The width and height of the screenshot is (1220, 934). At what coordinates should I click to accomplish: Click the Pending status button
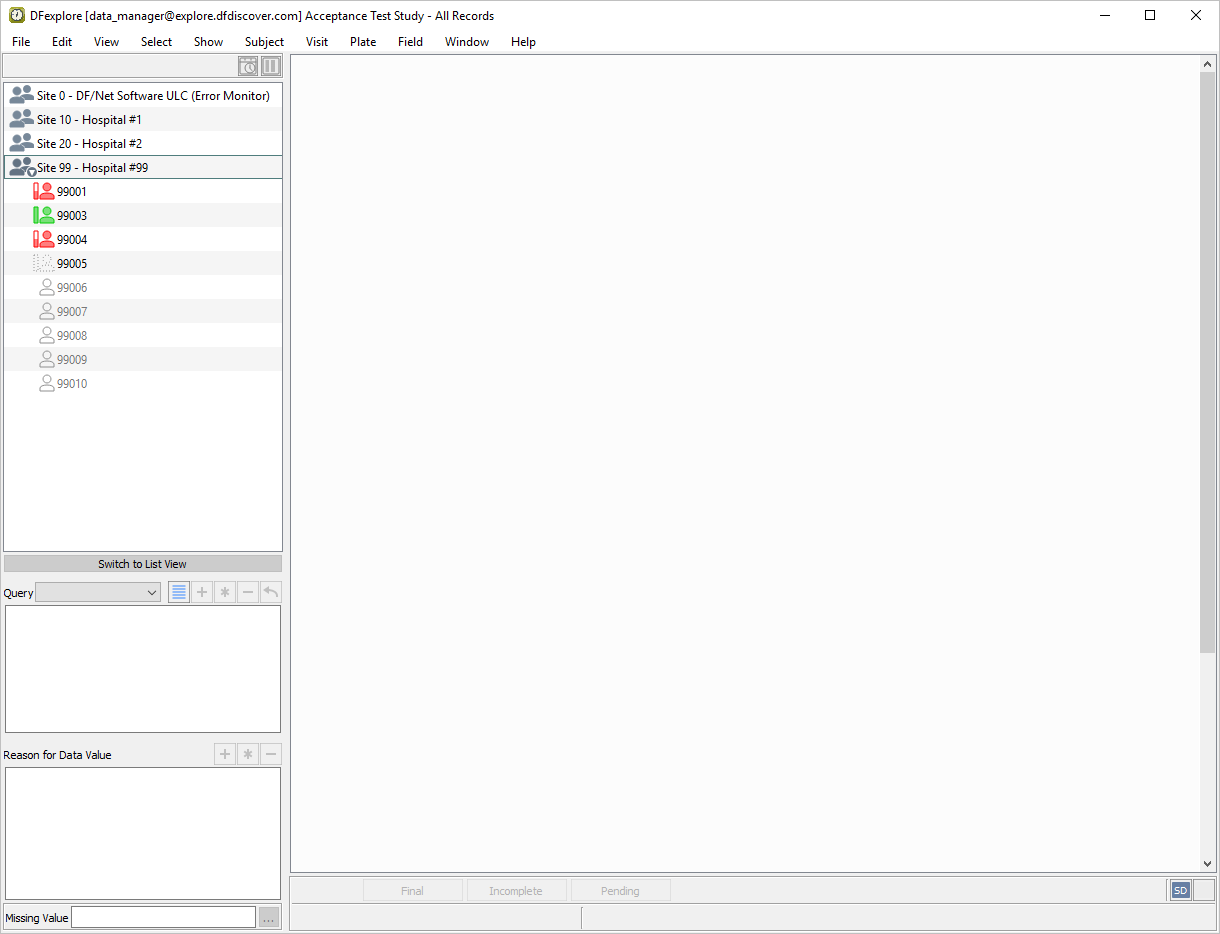(620, 891)
